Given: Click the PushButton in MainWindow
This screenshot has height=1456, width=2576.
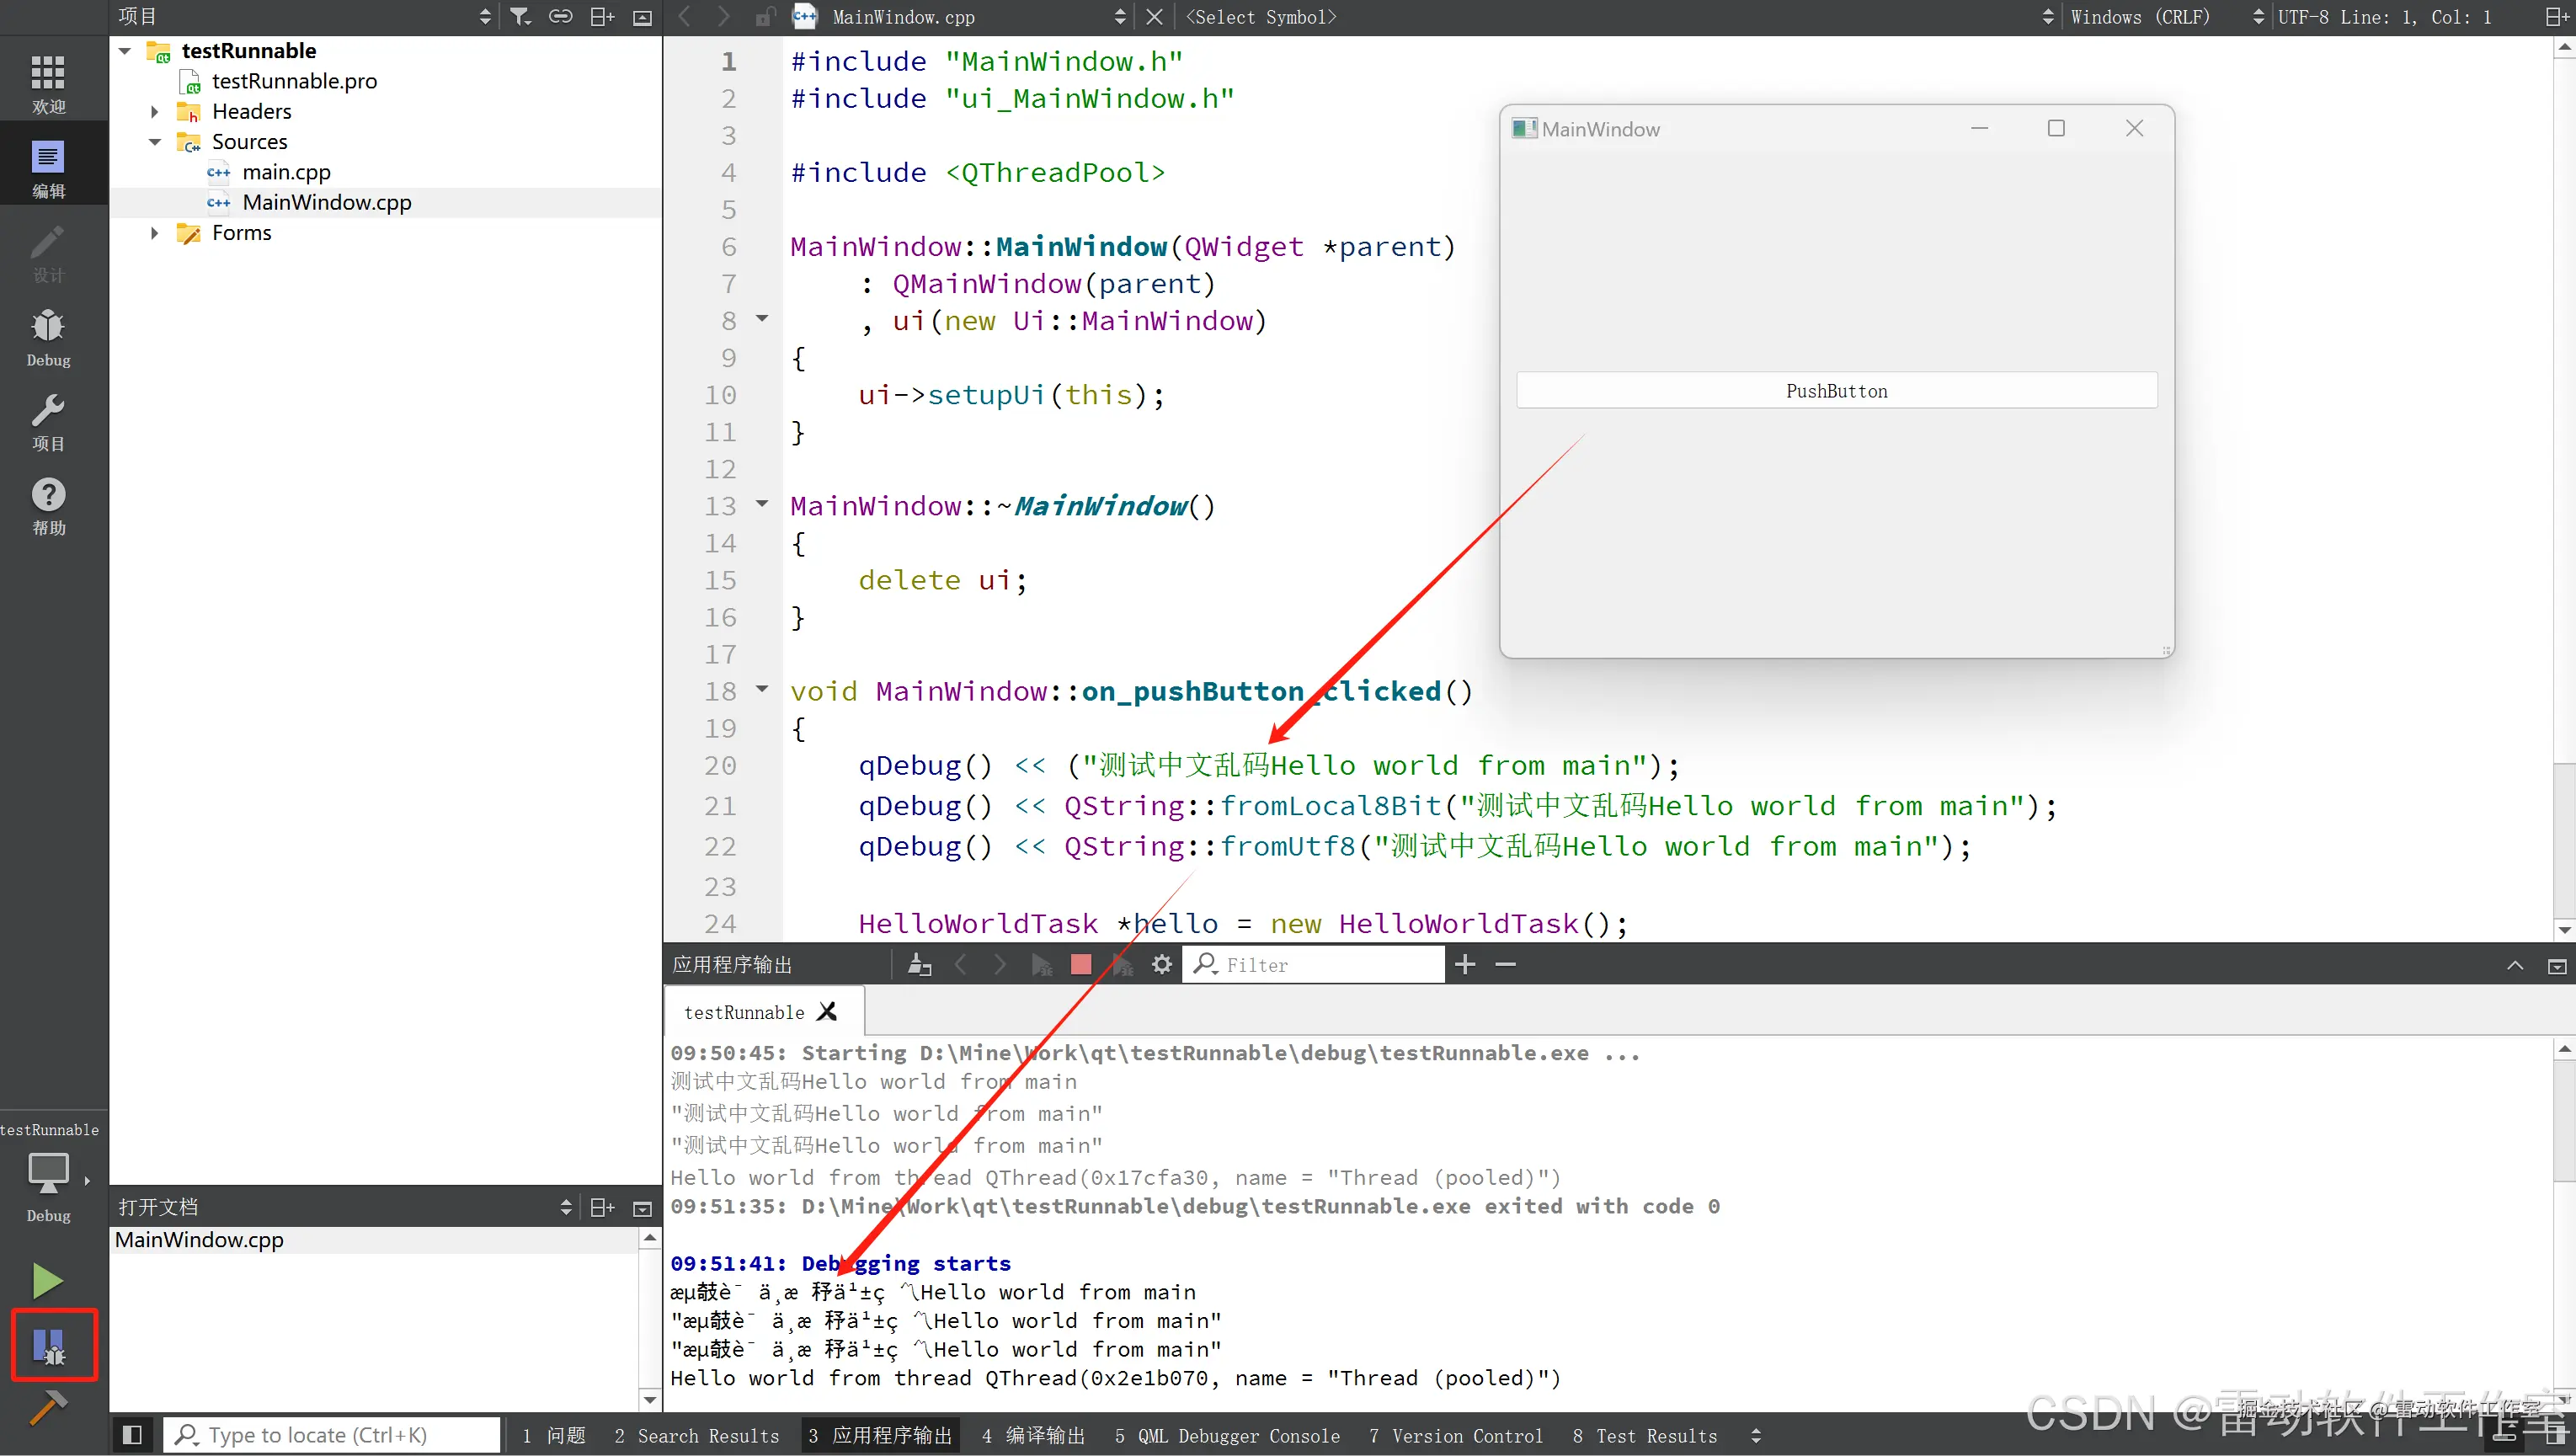Looking at the screenshot, I should tap(1836, 391).
